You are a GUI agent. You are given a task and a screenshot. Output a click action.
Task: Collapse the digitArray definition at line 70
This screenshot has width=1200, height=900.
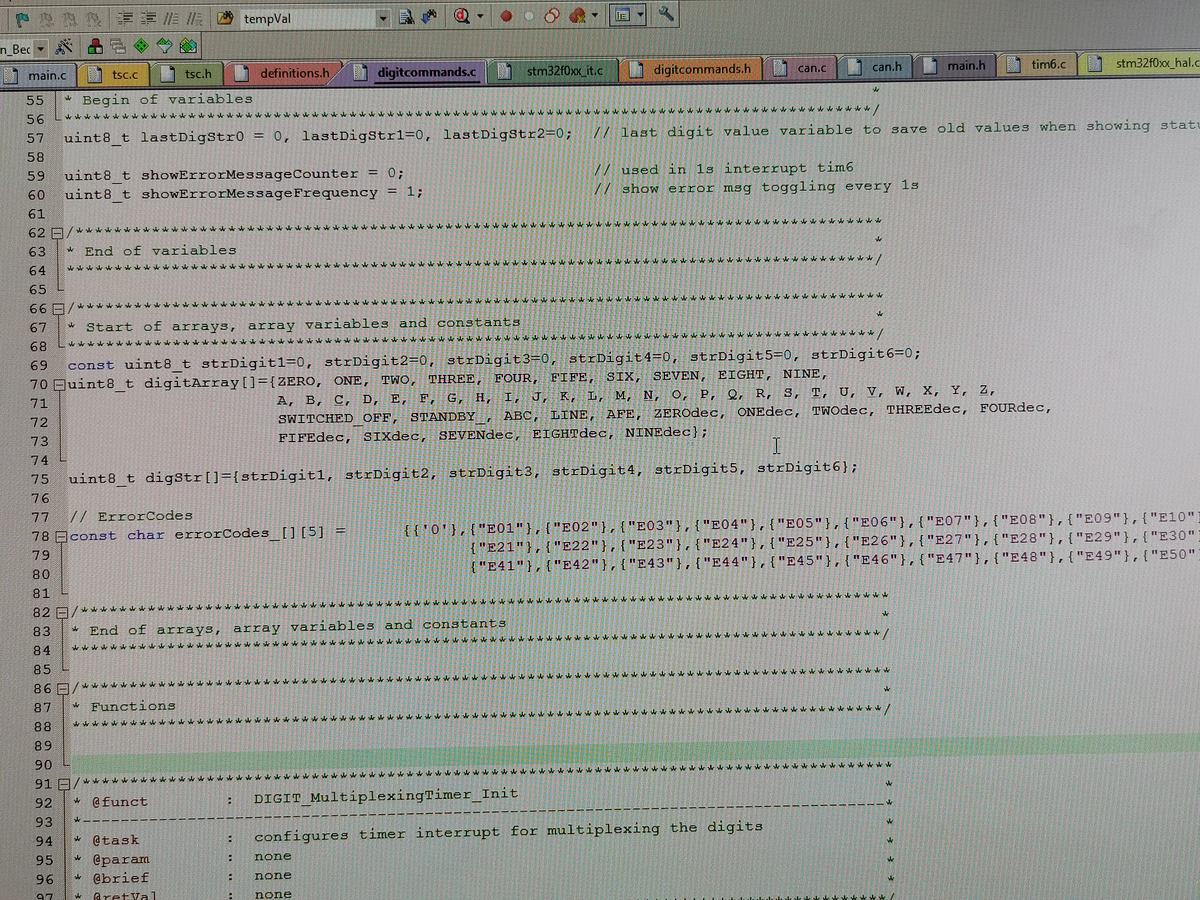[x=58, y=385]
